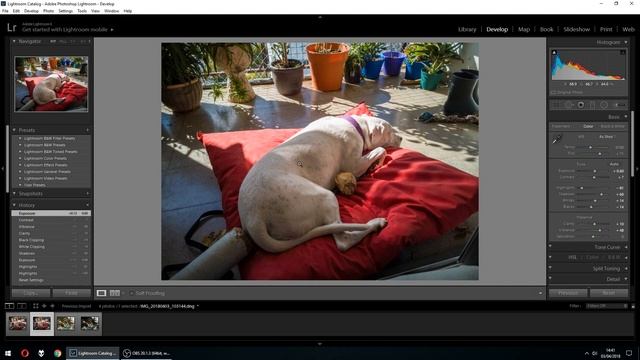The image size is (640, 360).
Task: Switch to the Library module
Action: point(467,29)
